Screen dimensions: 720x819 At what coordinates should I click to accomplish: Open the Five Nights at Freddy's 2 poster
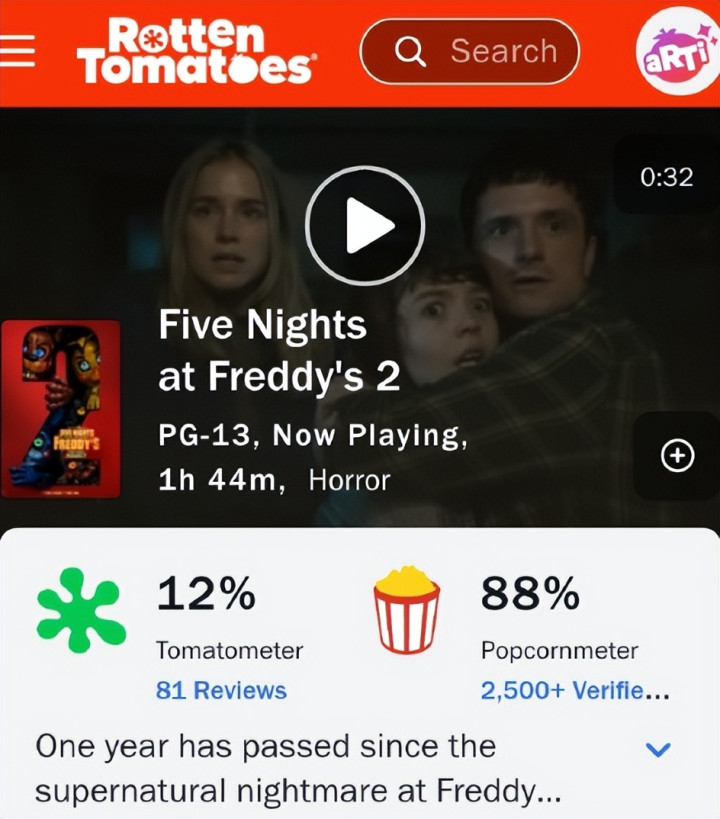[61, 408]
